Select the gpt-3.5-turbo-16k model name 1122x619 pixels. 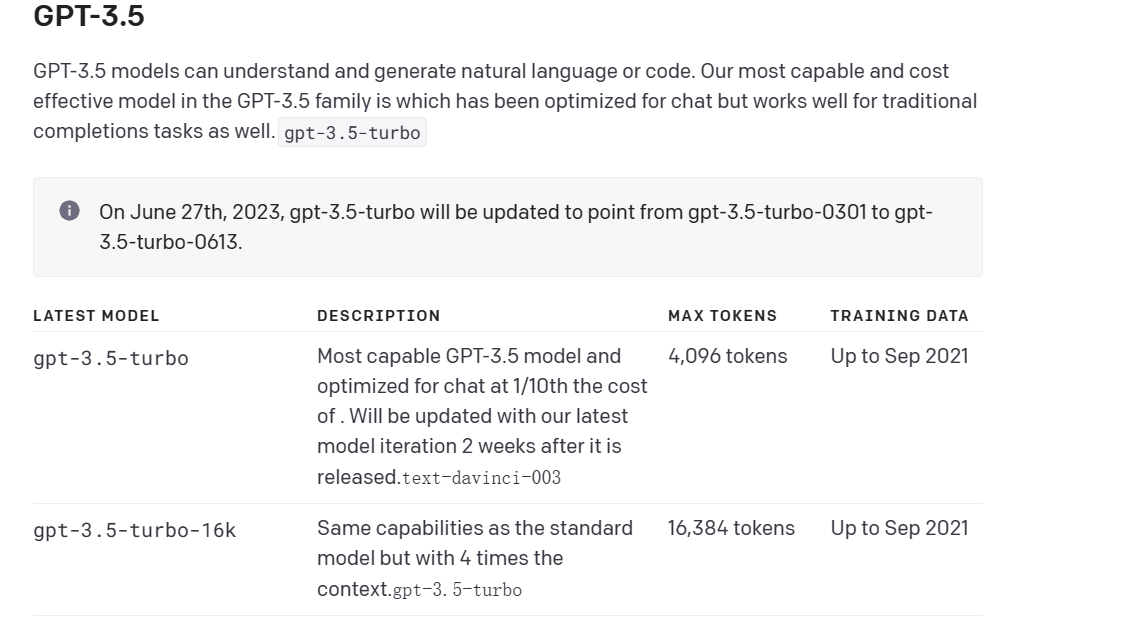click(134, 530)
